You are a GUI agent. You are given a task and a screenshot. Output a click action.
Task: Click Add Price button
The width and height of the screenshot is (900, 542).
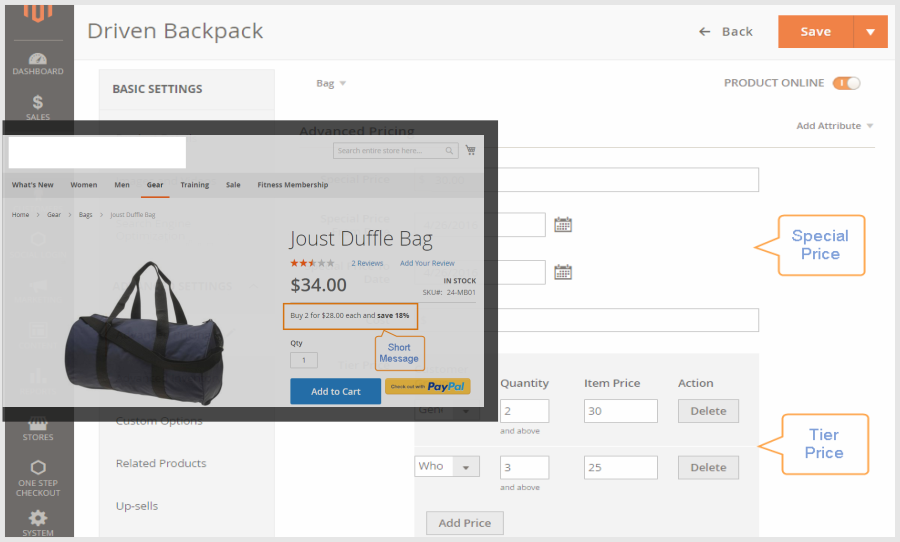tap(465, 523)
